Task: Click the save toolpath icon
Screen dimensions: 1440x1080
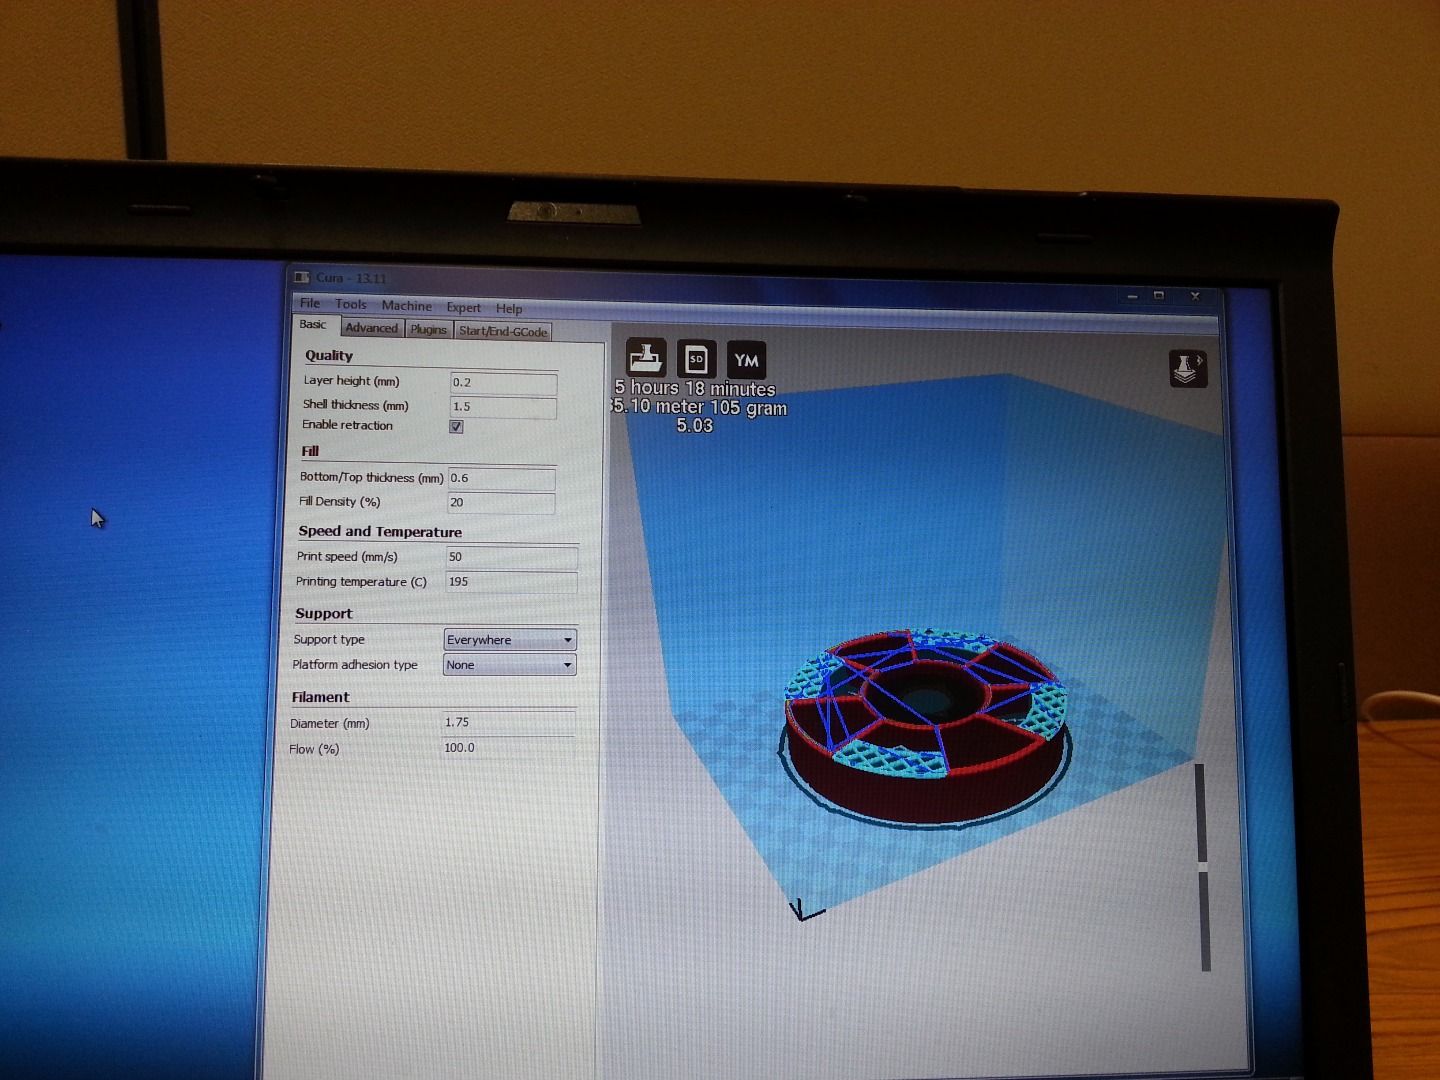Action: tap(646, 358)
